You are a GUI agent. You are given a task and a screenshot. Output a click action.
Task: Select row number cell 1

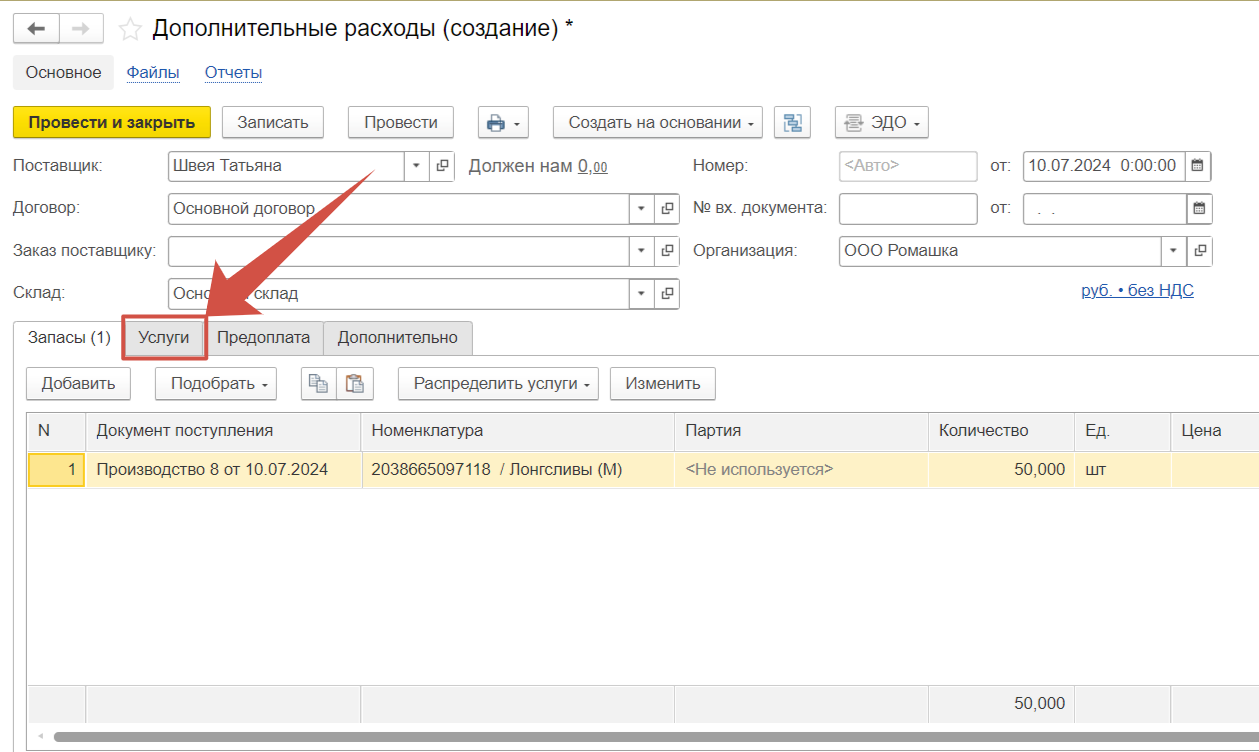tap(57, 470)
